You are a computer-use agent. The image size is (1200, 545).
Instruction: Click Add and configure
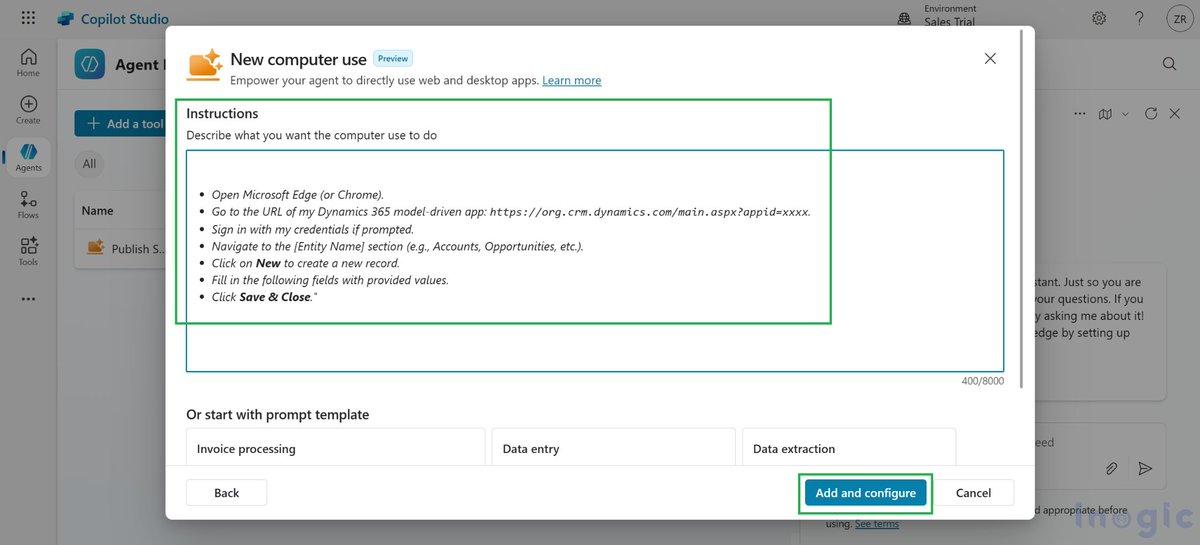click(x=866, y=493)
